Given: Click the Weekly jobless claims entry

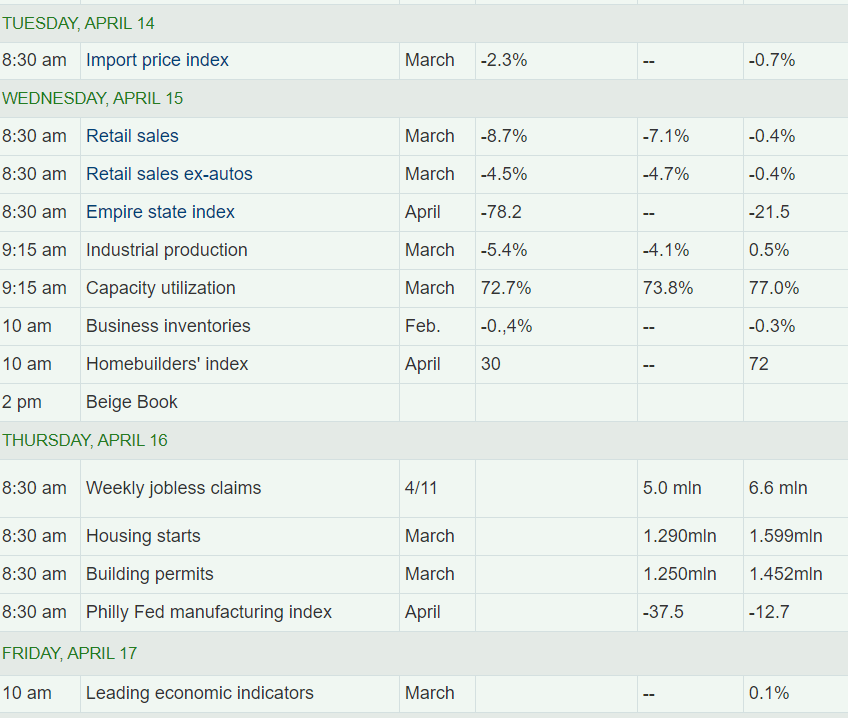Looking at the screenshot, I should [173, 488].
